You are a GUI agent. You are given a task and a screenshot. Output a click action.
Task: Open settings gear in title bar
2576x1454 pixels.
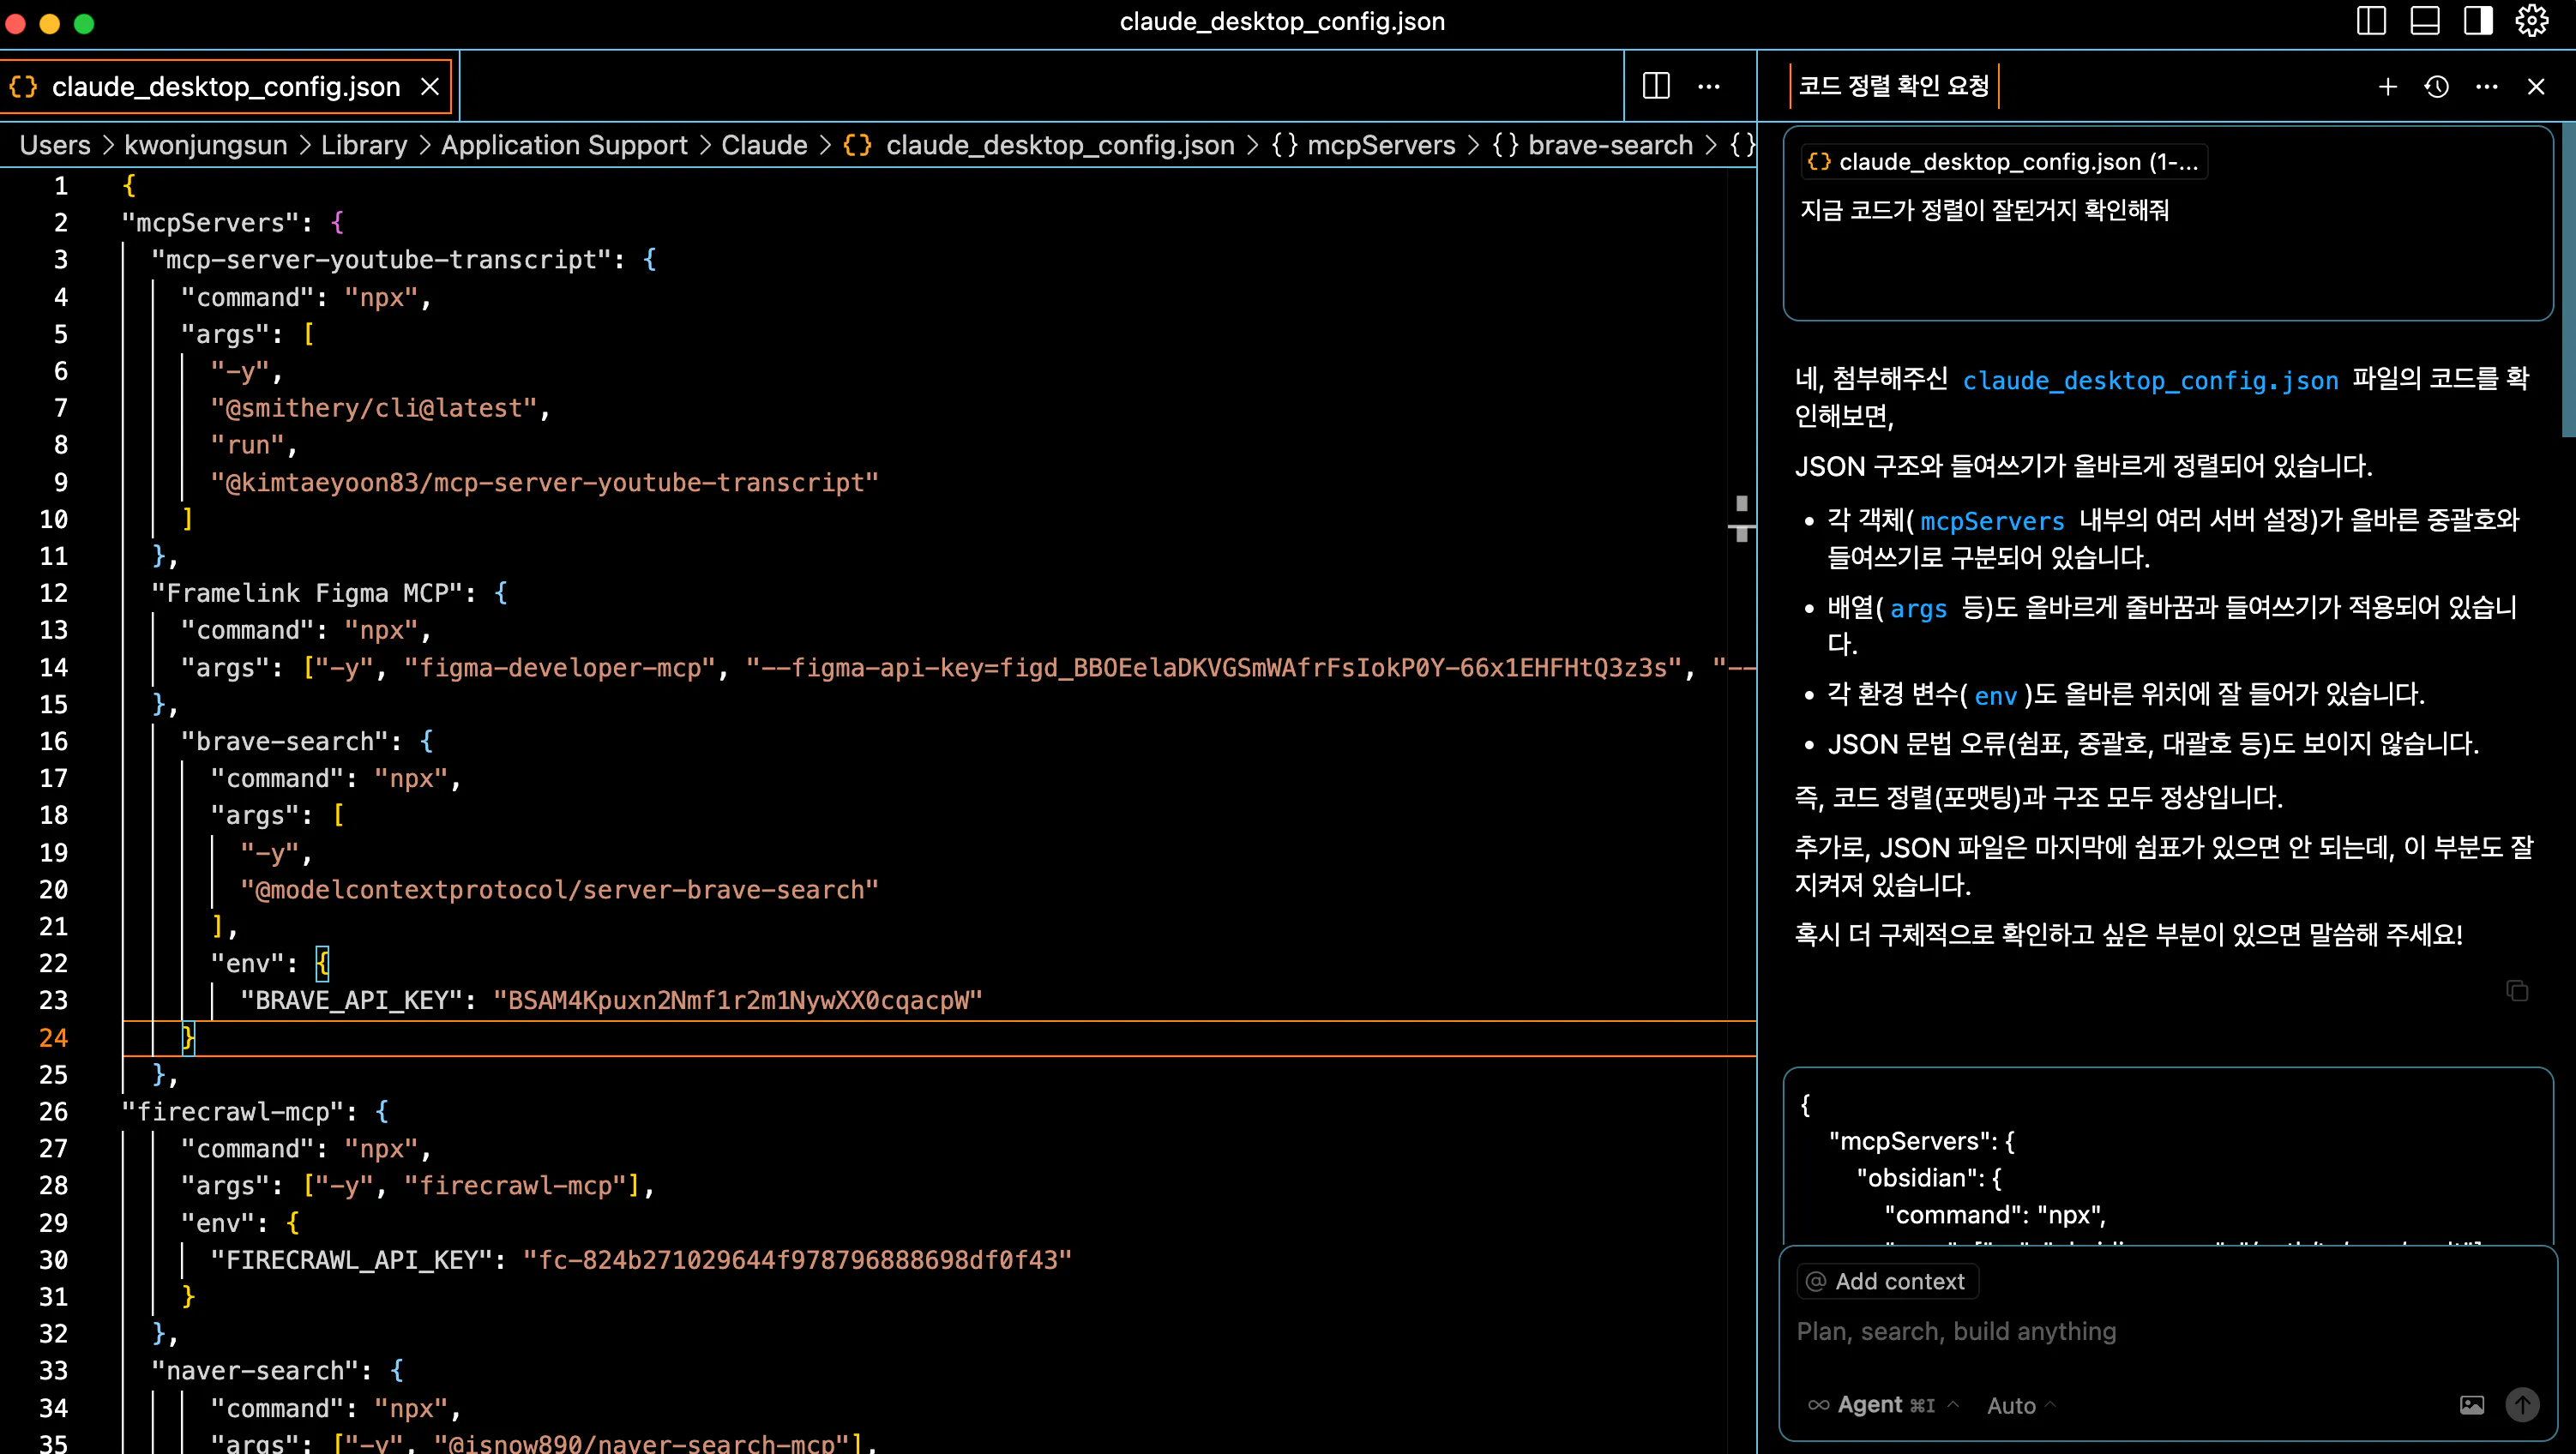click(2532, 22)
